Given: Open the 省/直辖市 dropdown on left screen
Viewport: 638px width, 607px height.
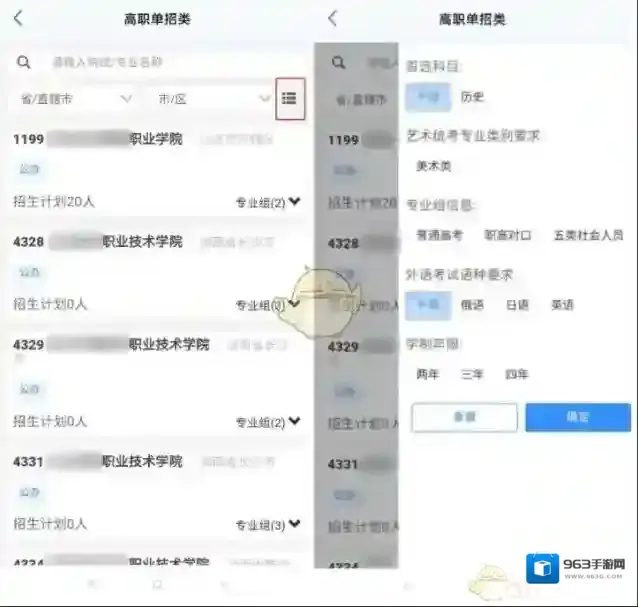Looking at the screenshot, I should click(x=76, y=99).
